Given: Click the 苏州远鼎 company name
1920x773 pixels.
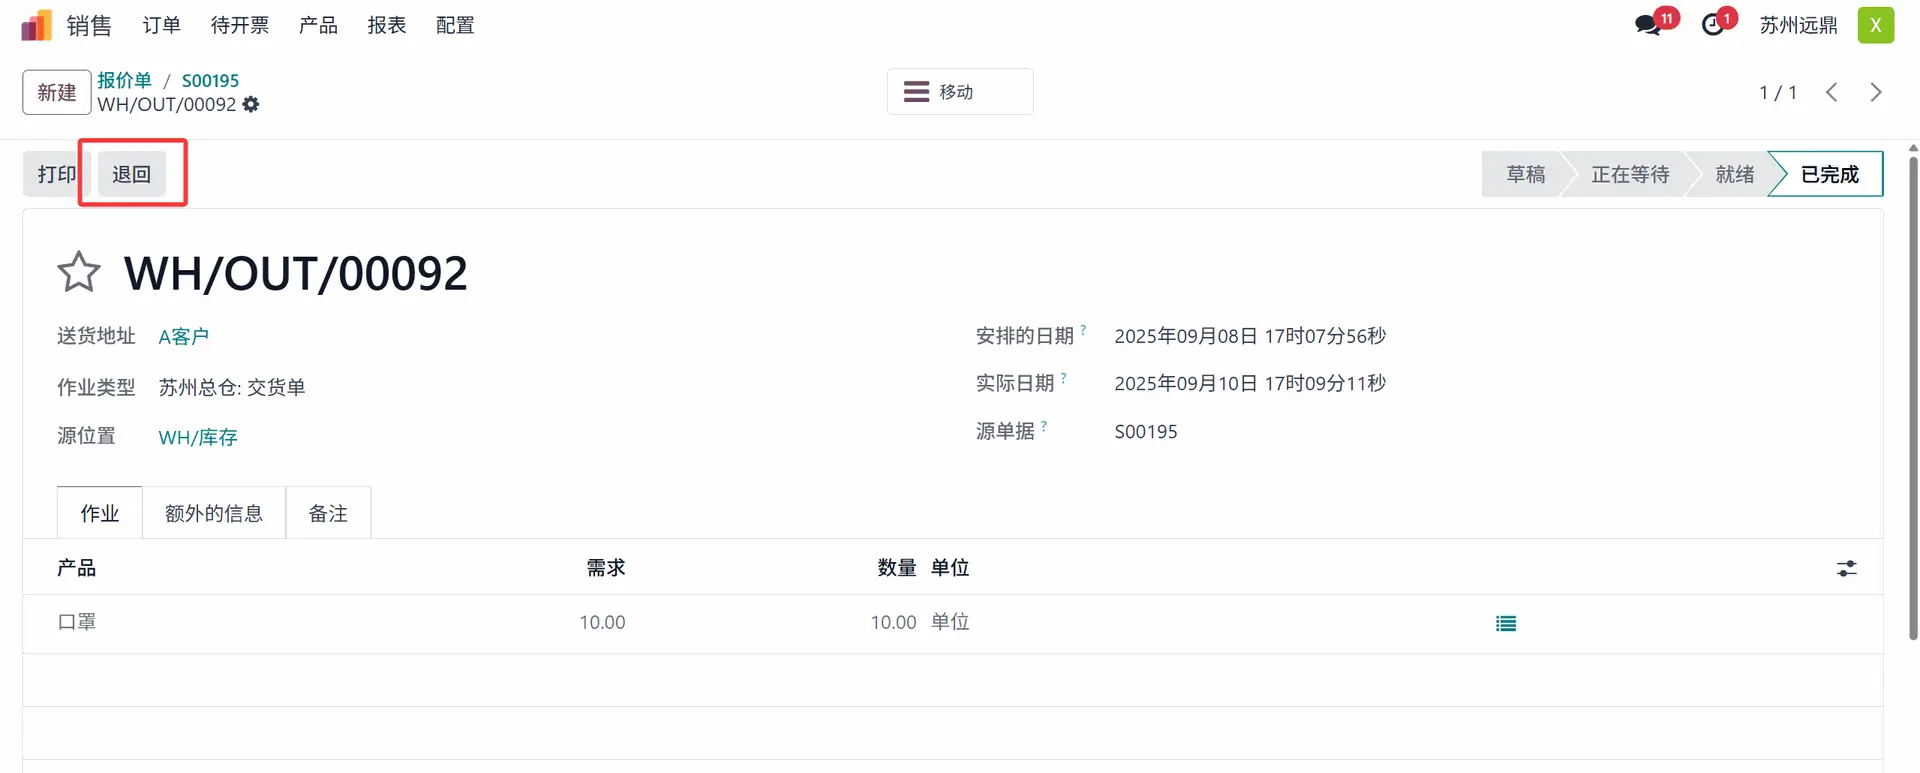Looking at the screenshot, I should (x=1799, y=25).
